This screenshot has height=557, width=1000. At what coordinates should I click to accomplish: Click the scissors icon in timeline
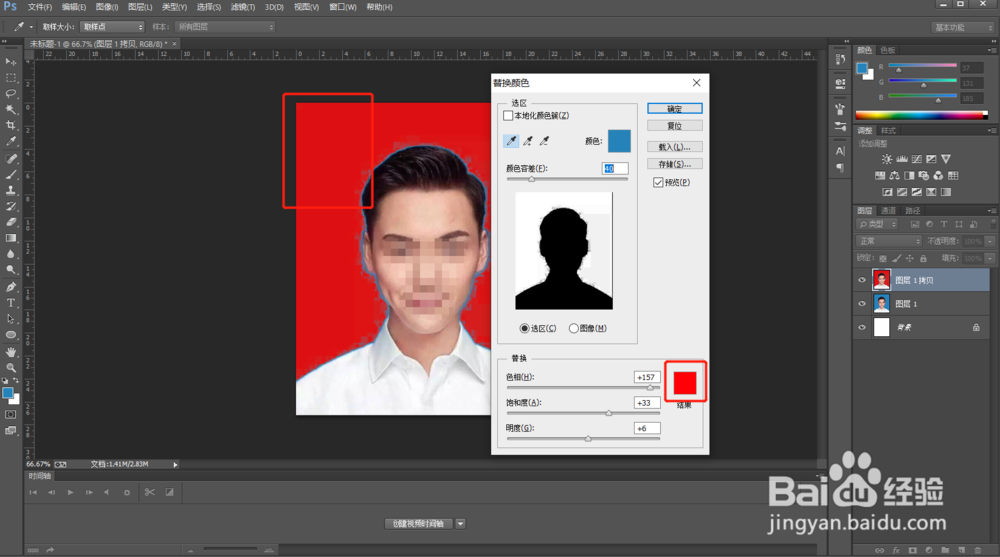[149, 492]
